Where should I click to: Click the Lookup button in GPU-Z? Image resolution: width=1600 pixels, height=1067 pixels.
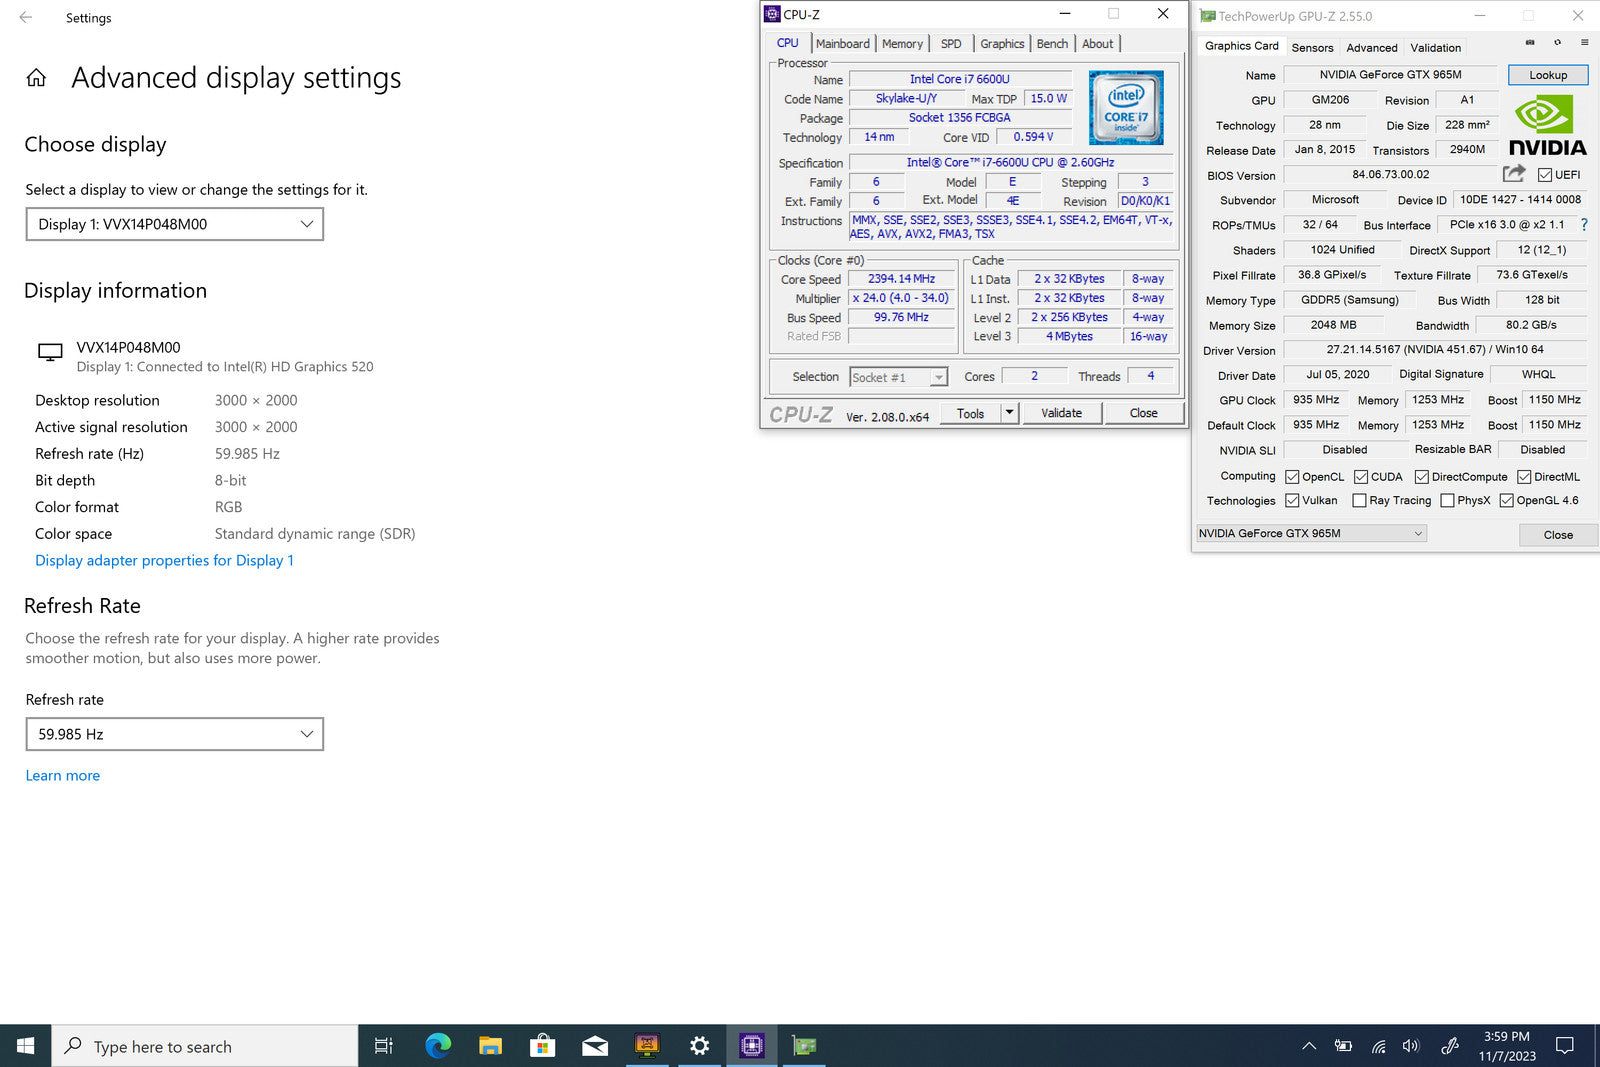pos(1548,75)
